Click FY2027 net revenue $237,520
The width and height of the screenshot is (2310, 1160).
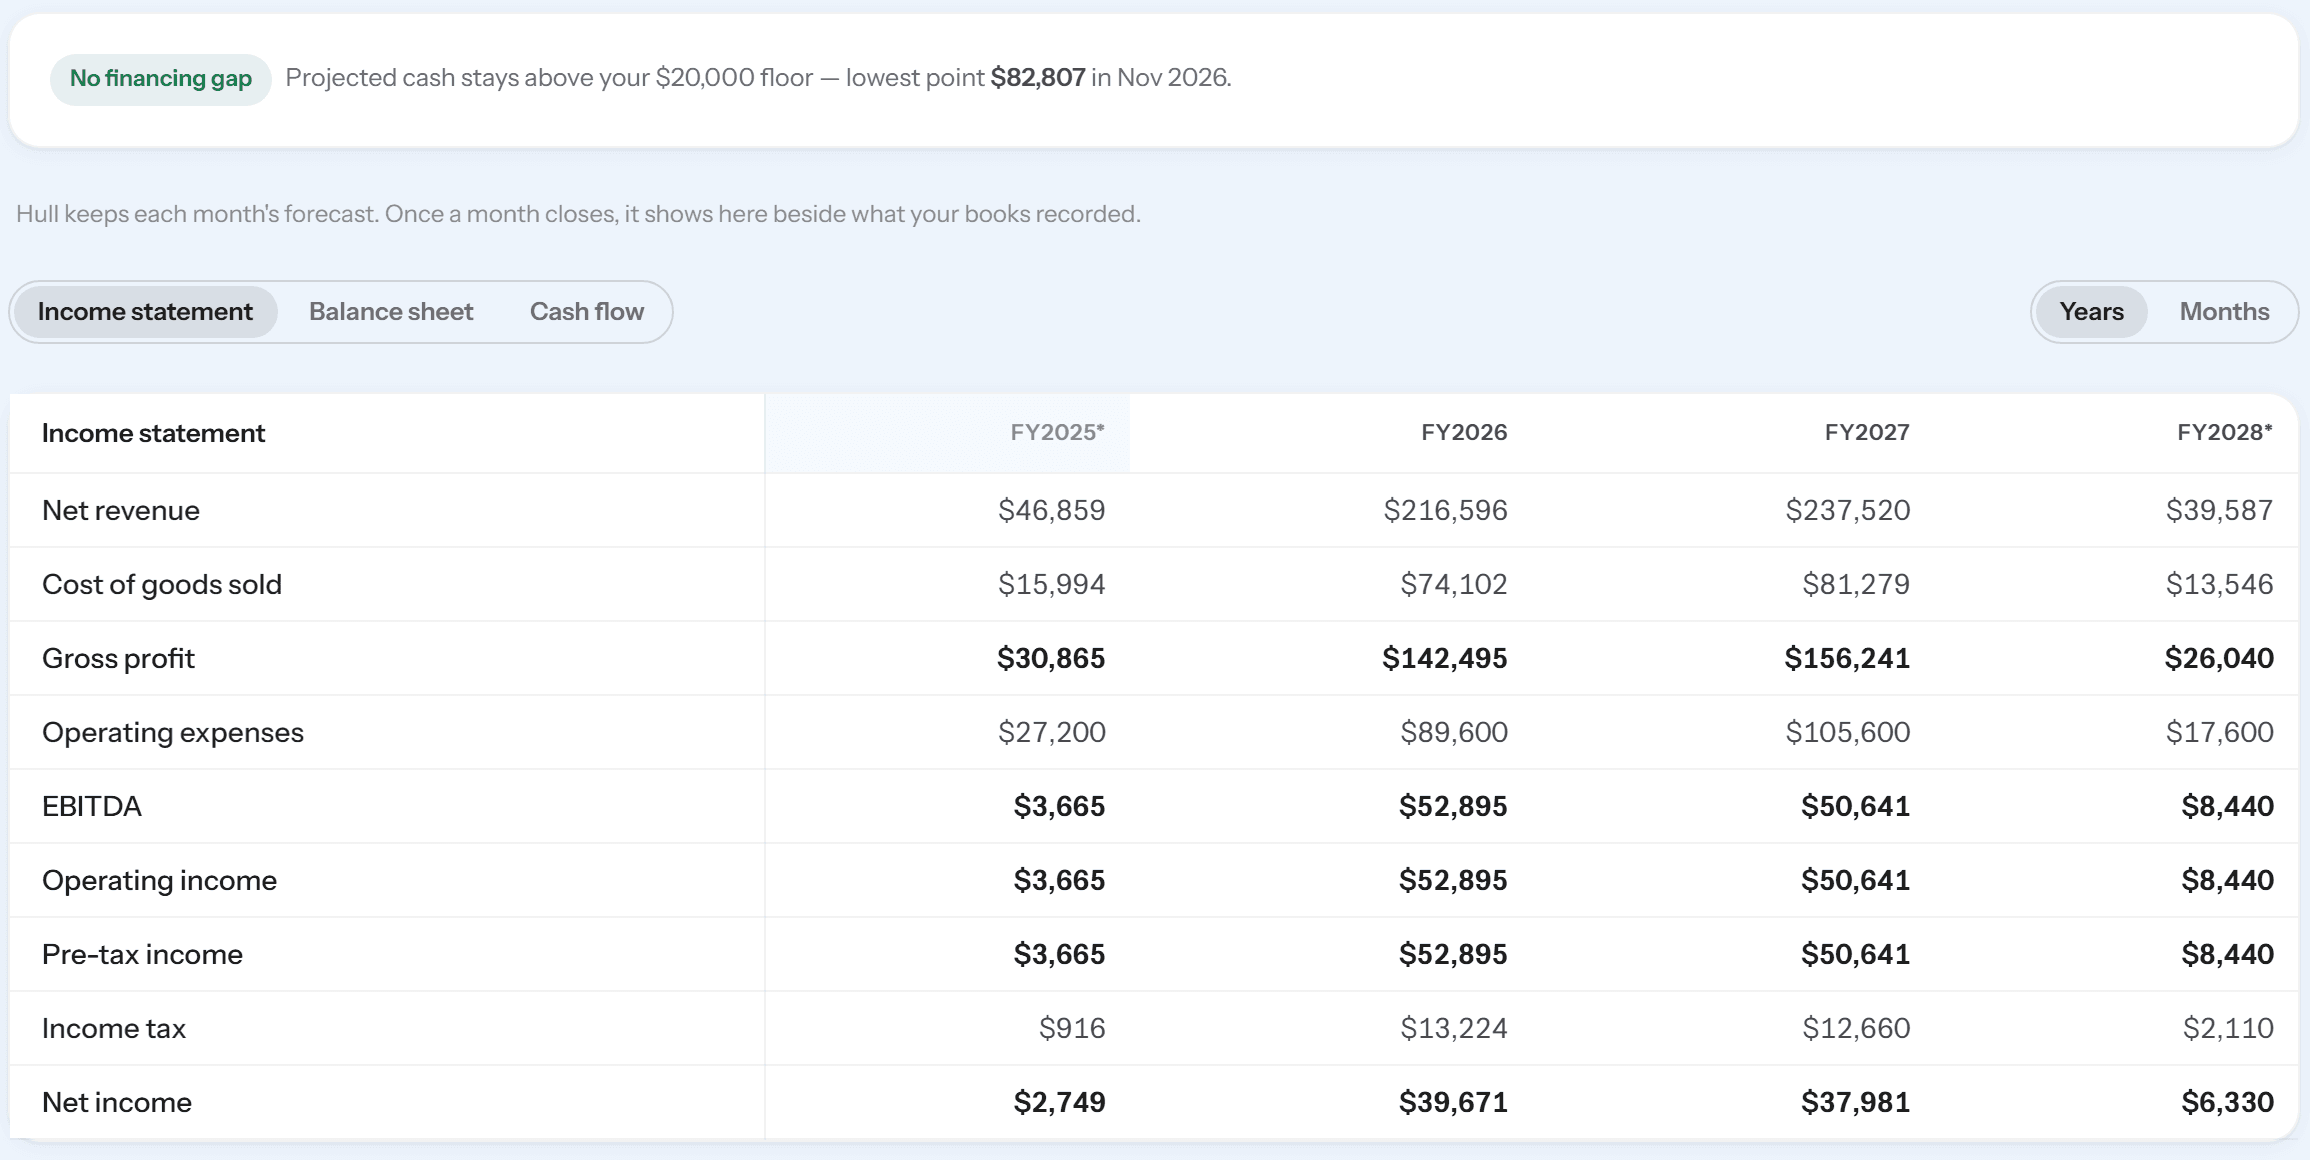[1848, 510]
